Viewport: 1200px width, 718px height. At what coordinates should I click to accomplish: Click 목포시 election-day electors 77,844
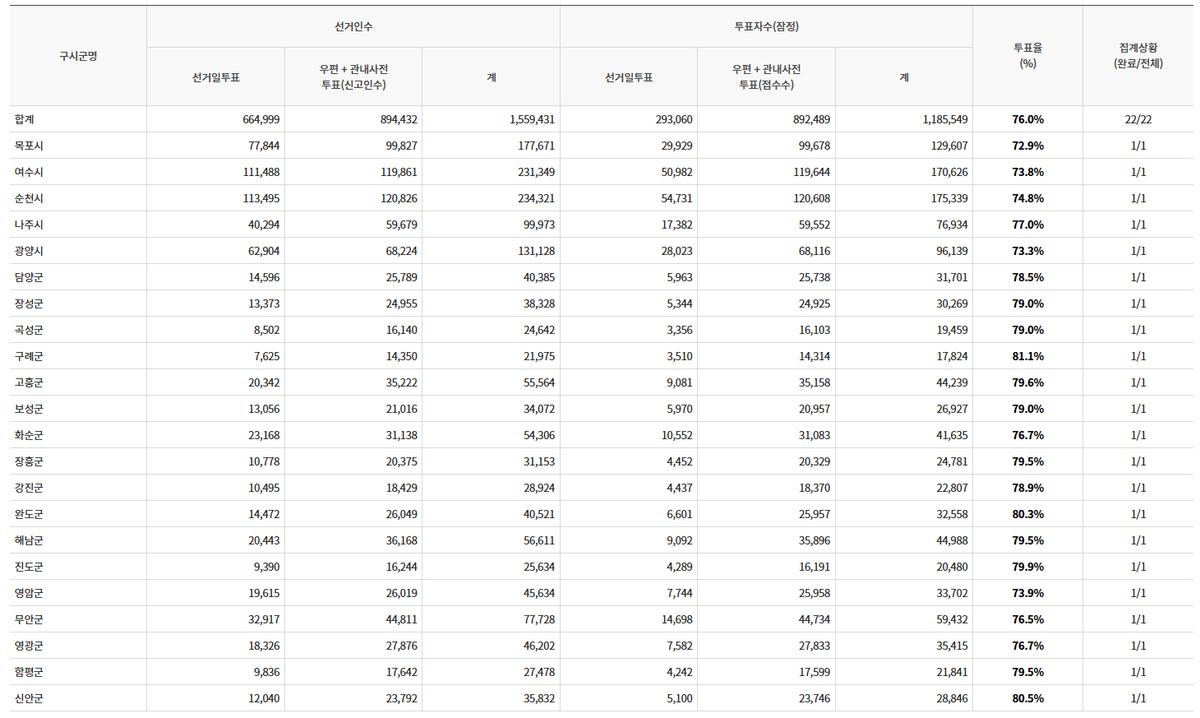(264, 146)
